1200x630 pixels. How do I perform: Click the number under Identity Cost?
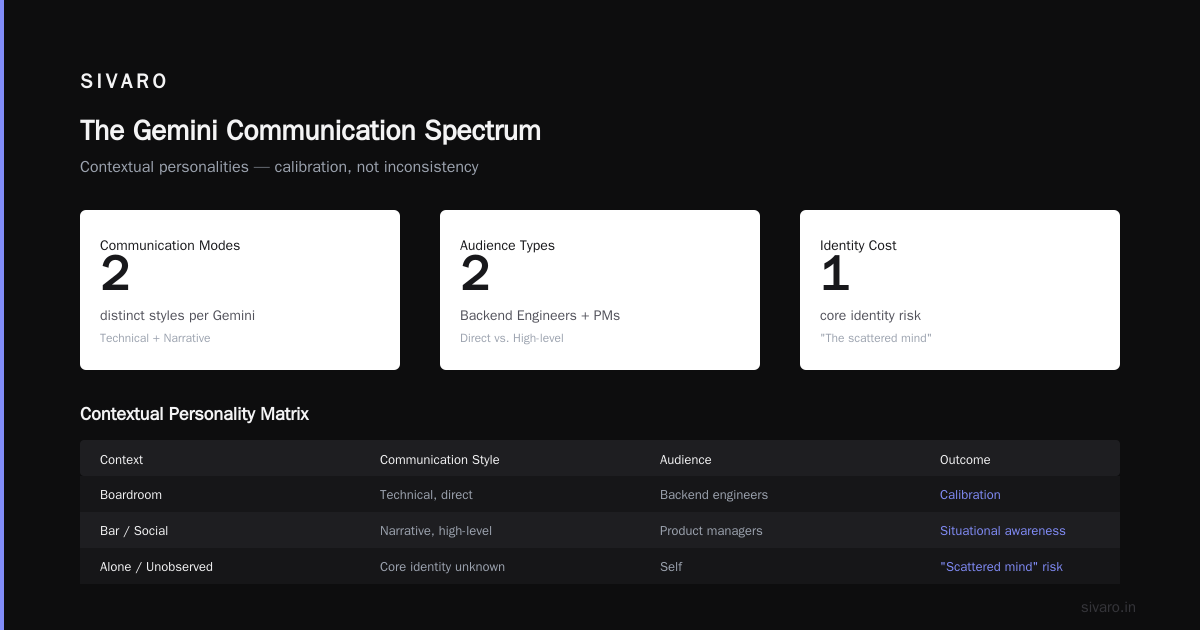click(835, 275)
